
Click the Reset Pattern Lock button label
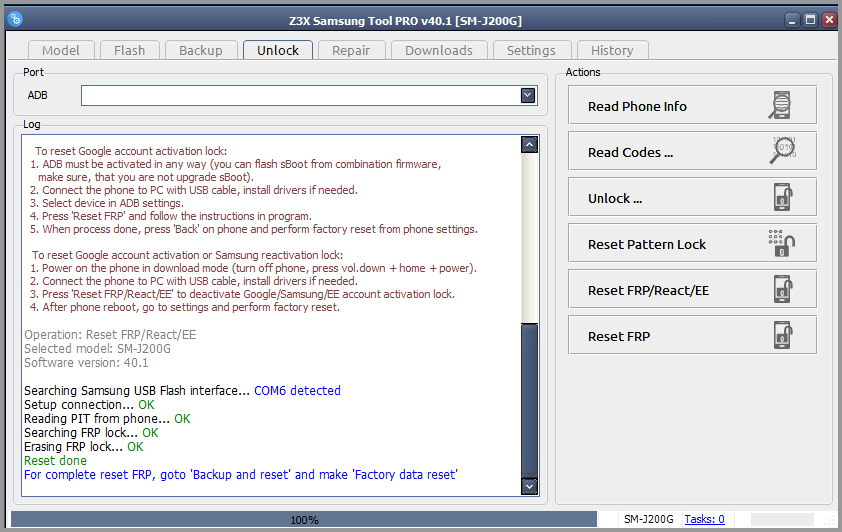647,244
